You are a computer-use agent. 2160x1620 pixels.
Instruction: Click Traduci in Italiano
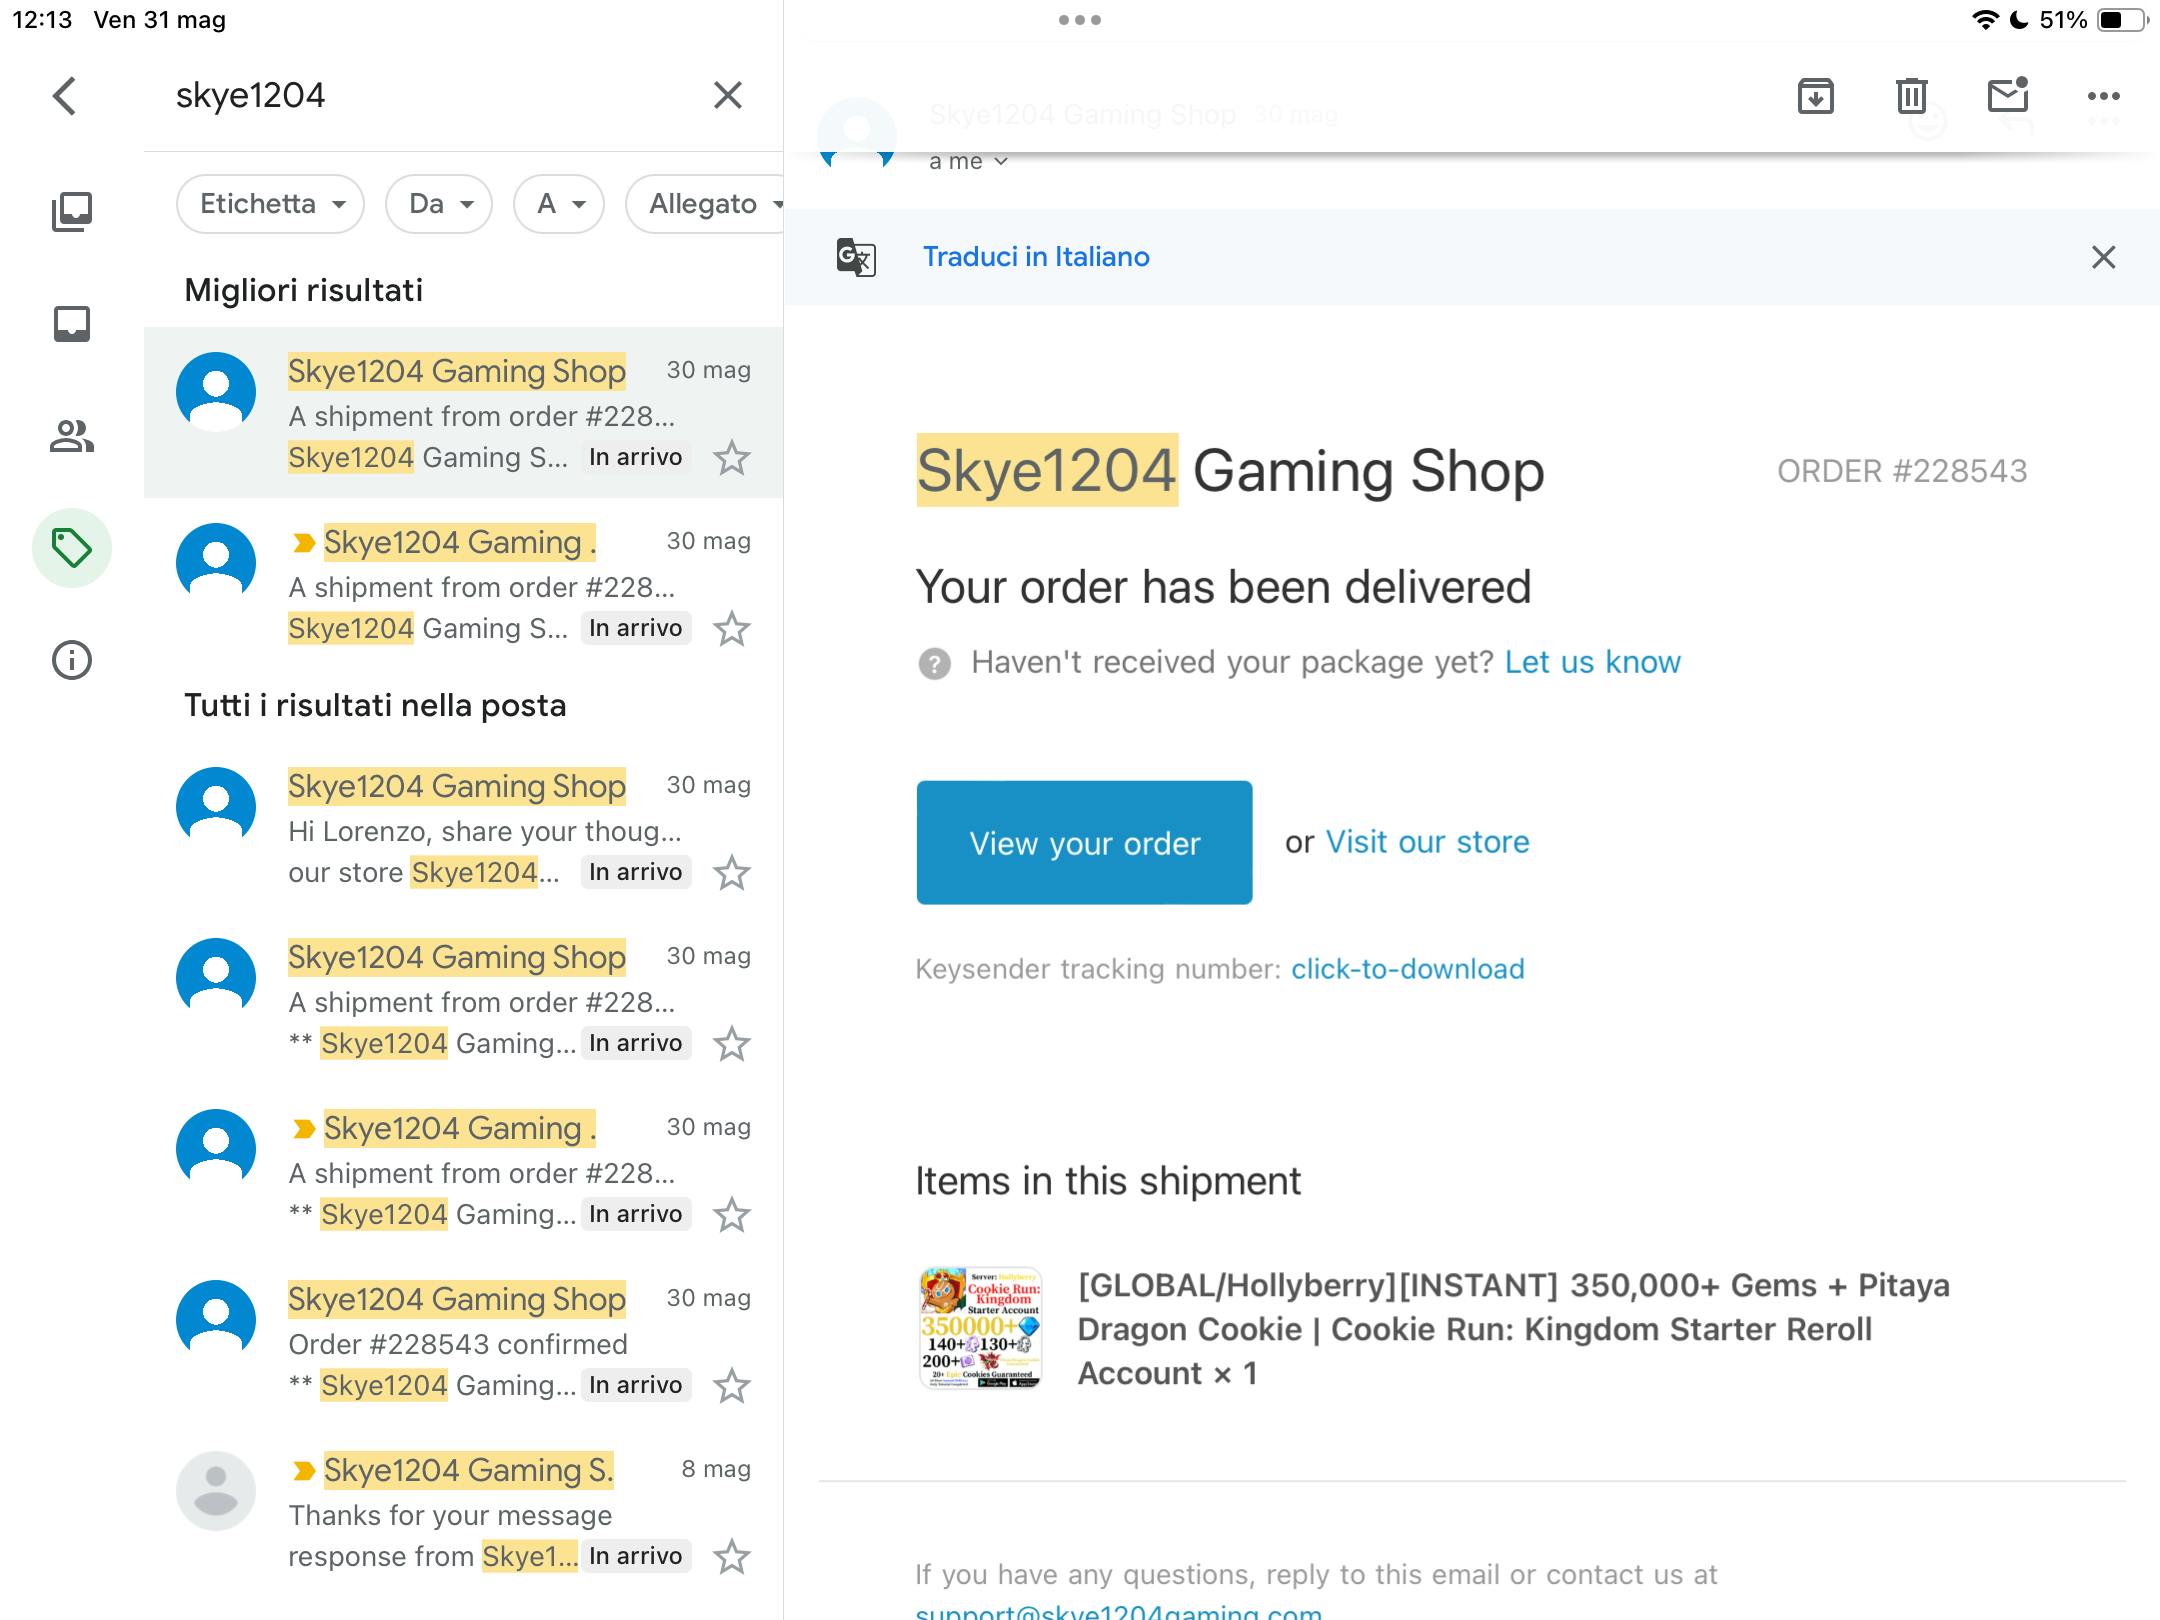pos(1035,257)
